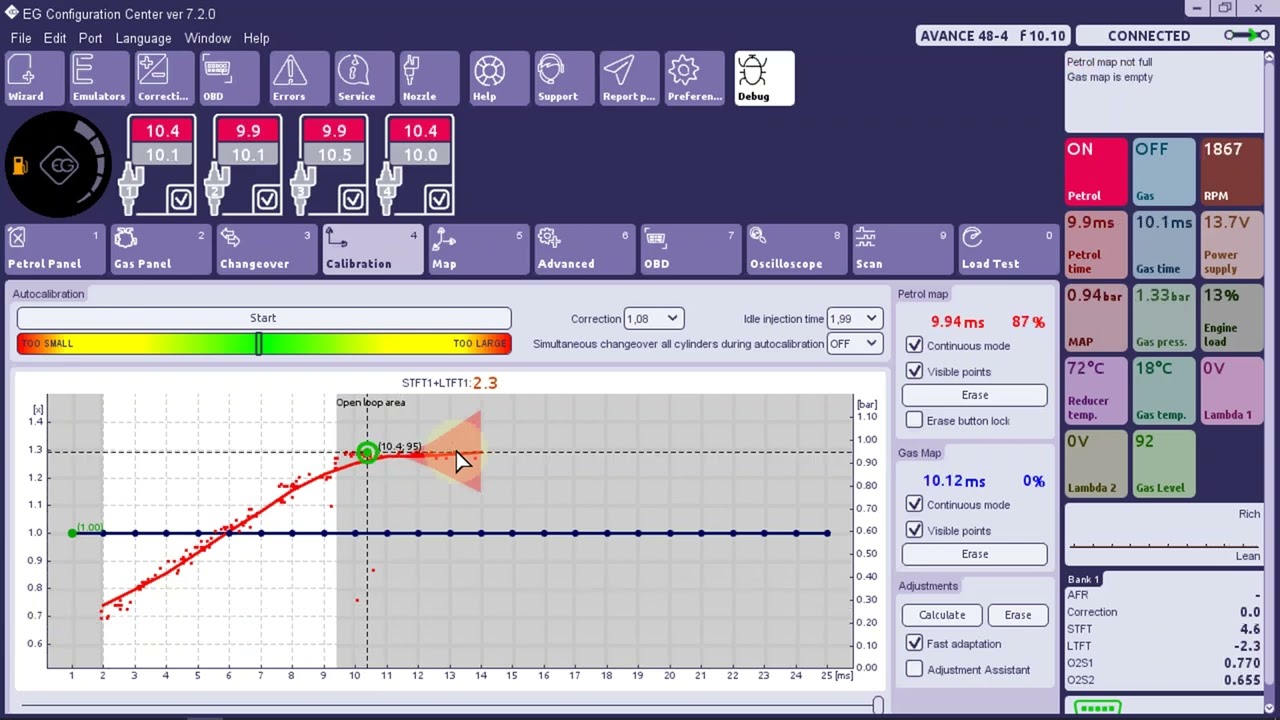The width and height of the screenshot is (1280, 720).
Task: Toggle Petrol map Continuous mode checkbox
Action: (914, 345)
